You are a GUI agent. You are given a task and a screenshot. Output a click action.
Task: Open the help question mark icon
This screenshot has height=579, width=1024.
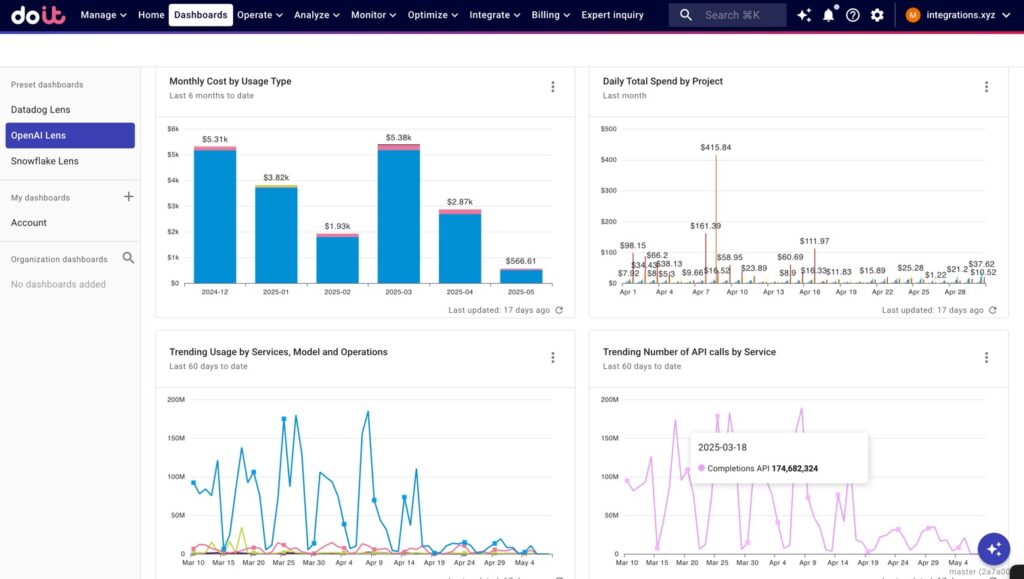pos(852,15)
